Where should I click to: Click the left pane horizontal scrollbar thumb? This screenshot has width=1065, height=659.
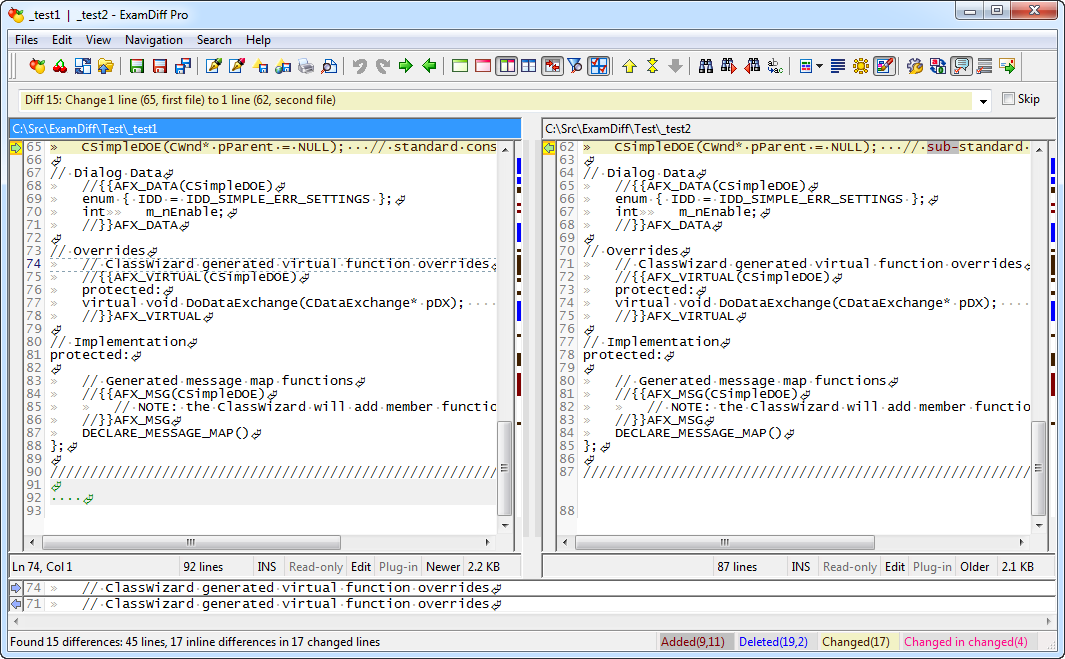point(192,542)
